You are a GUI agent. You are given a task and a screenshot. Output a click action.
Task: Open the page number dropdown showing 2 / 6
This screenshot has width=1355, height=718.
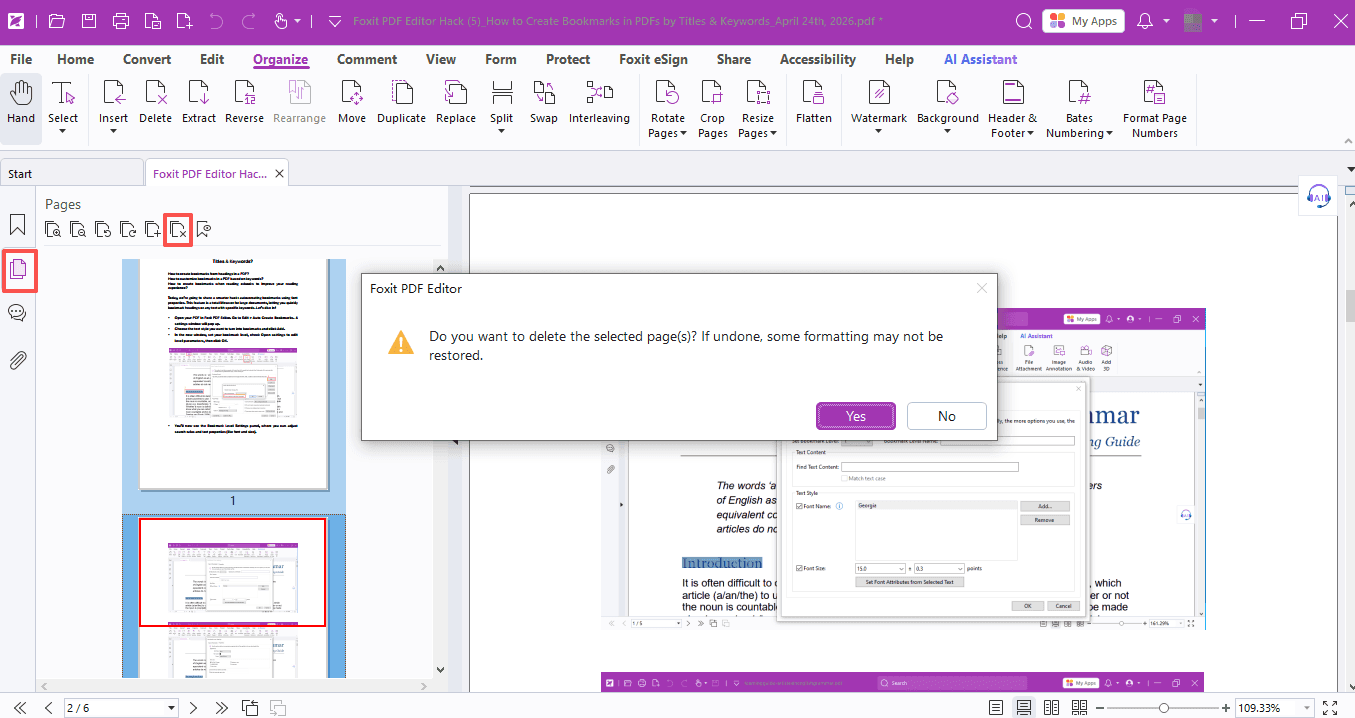[171, 708]
